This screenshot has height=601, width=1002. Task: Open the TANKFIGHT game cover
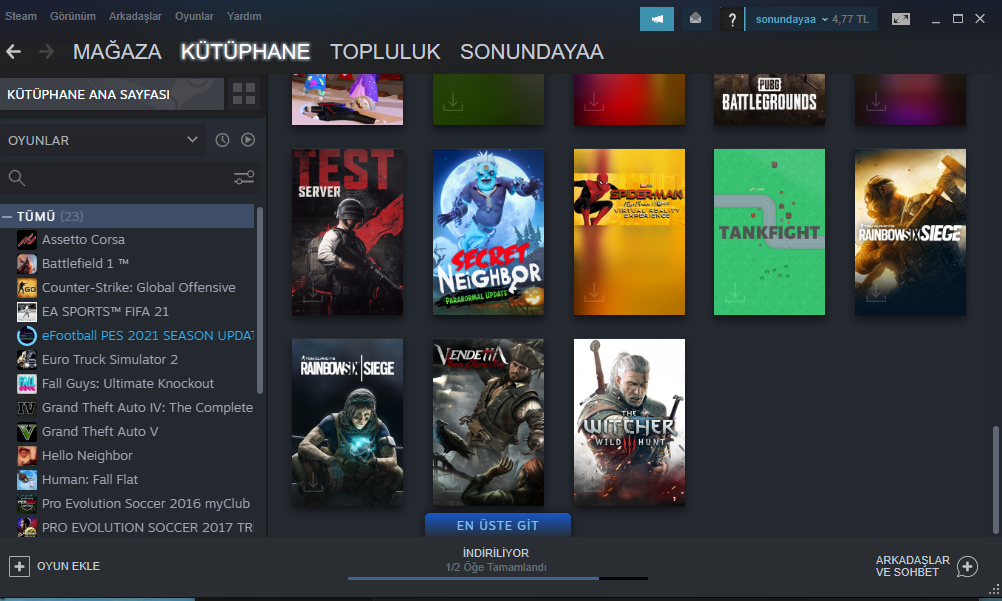tap(769, 232)
